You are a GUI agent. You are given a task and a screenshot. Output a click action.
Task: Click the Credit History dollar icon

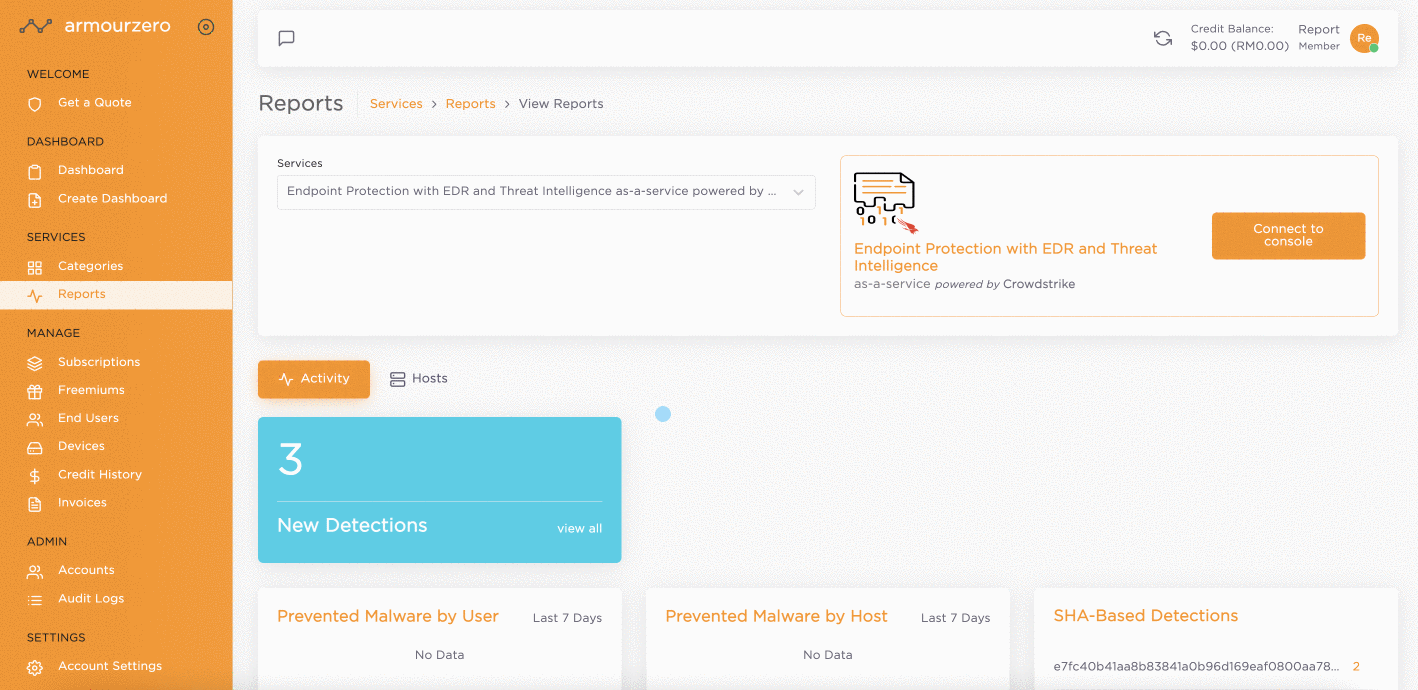[x=35, y=476]
